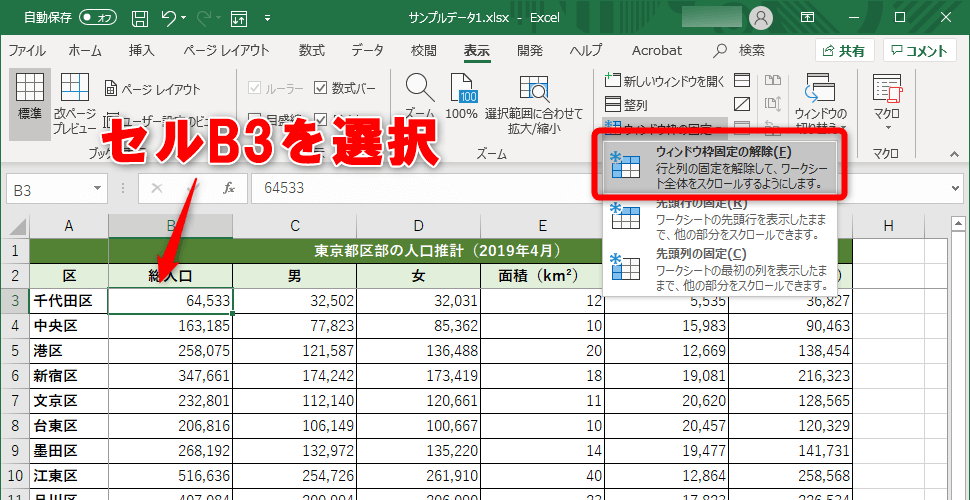
Task: Click the insert function fx icon
Action: point(228,188)
